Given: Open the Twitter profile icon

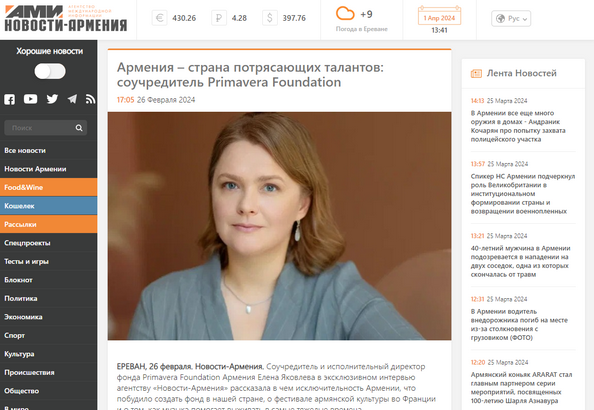Looking at the screenshot, I should click(52, 99).
